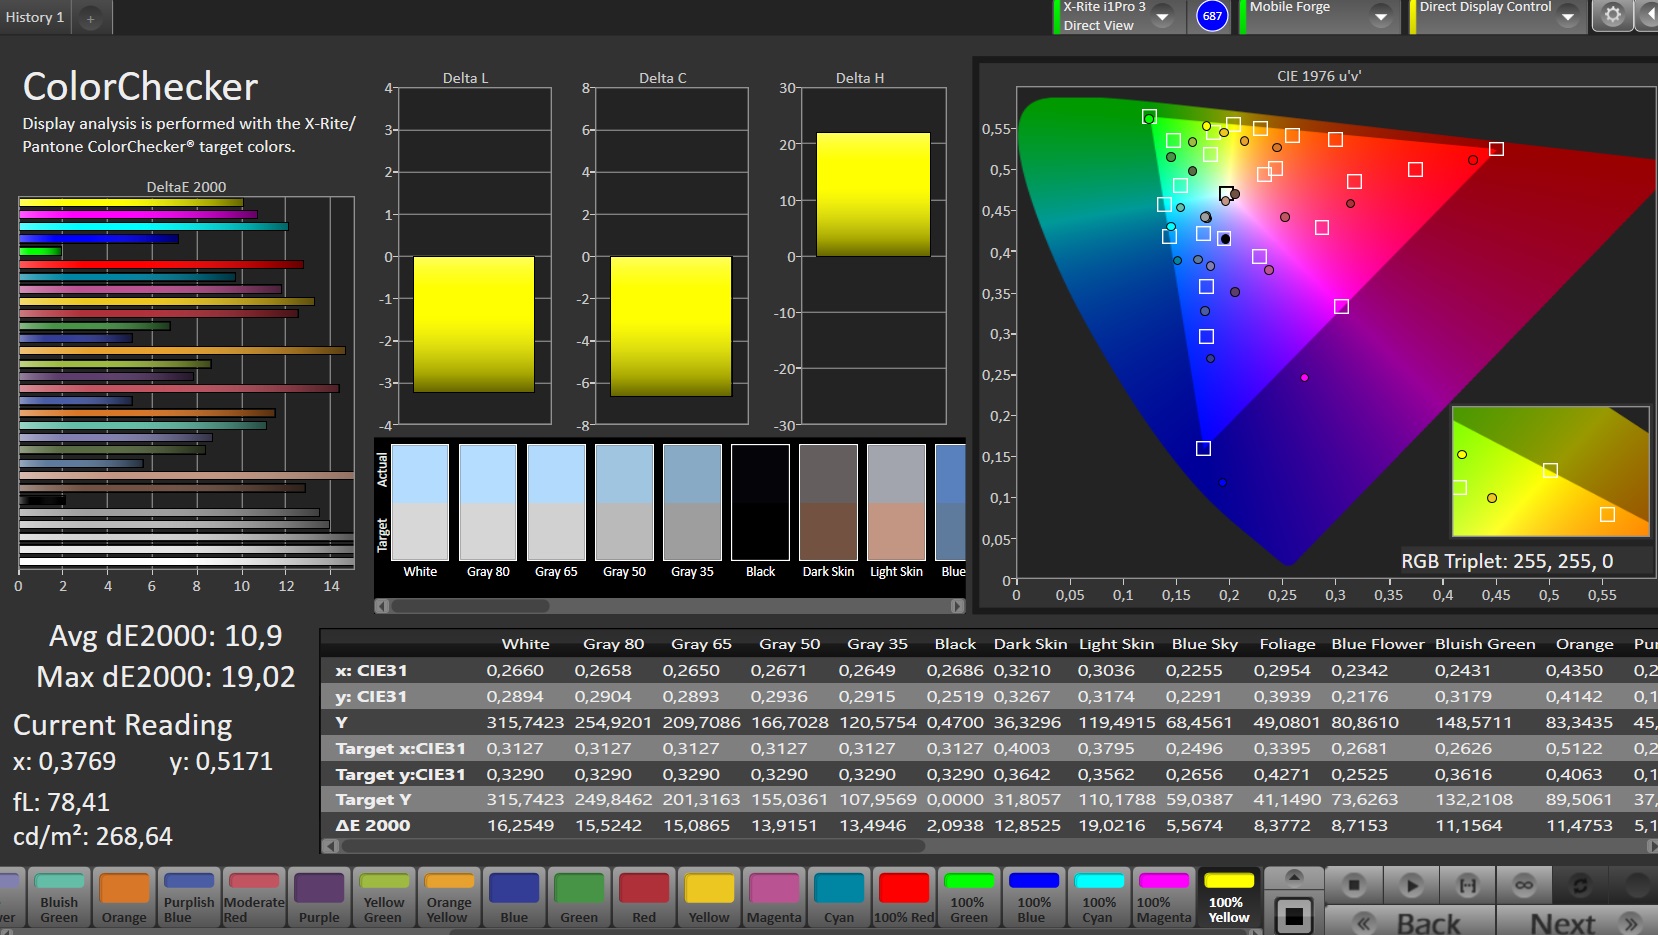1658x935 pixels.
Task: Add a new history tab with plus
Action: [90, 18]
